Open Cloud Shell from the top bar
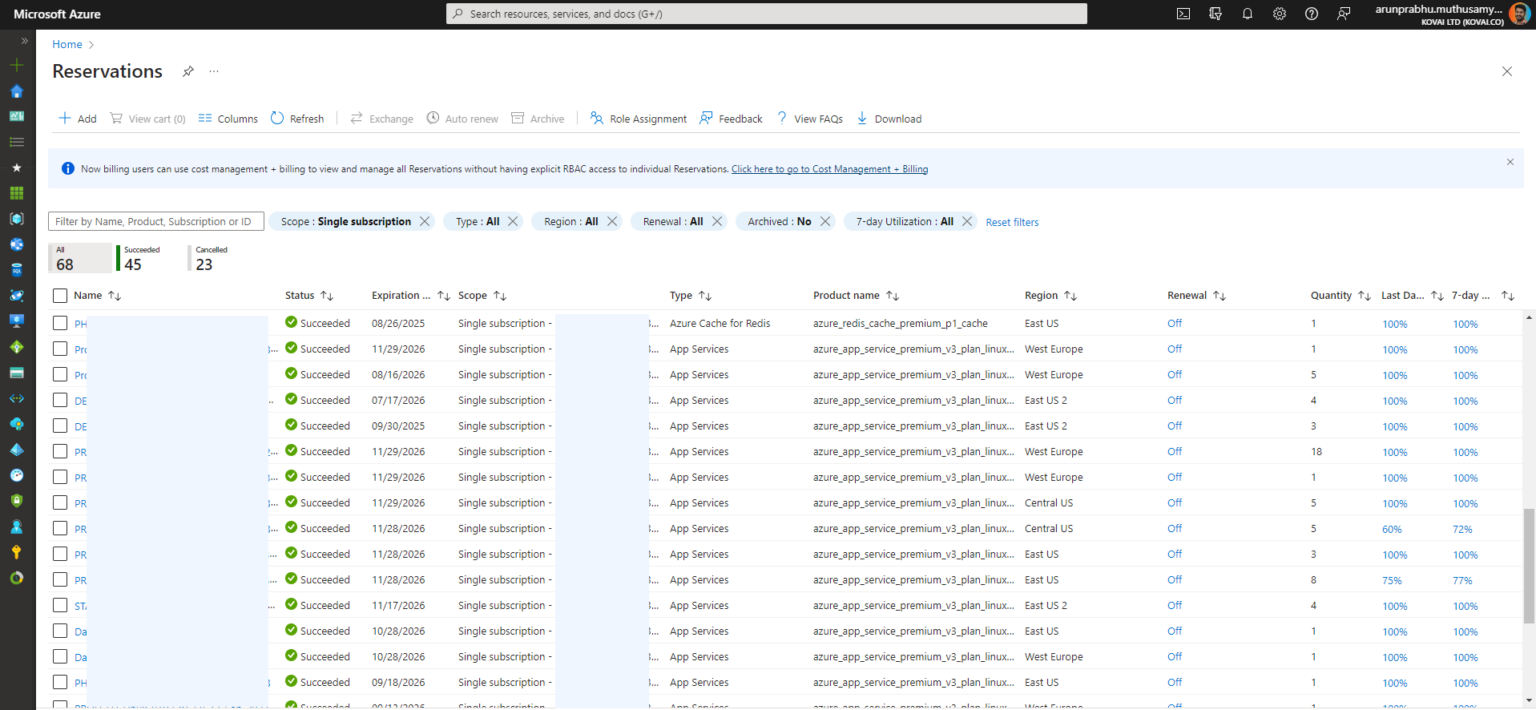Screen dimensions: 1536x710 (1183, 13)
